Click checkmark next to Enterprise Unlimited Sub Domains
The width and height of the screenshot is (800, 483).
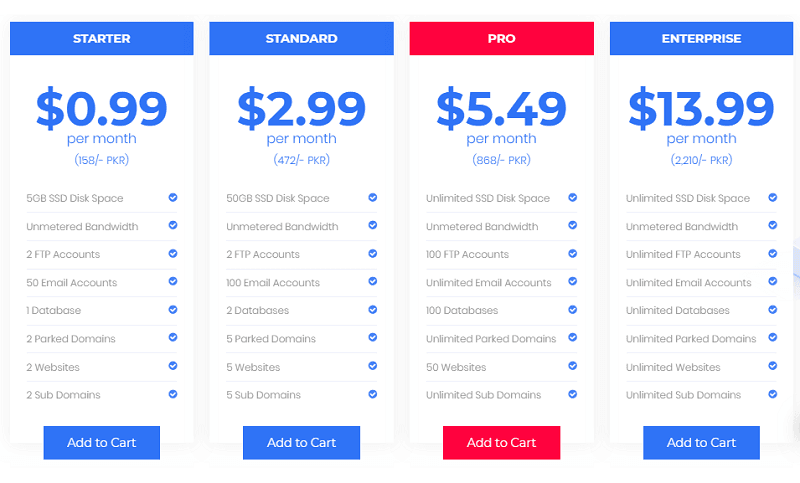[773, 394]
